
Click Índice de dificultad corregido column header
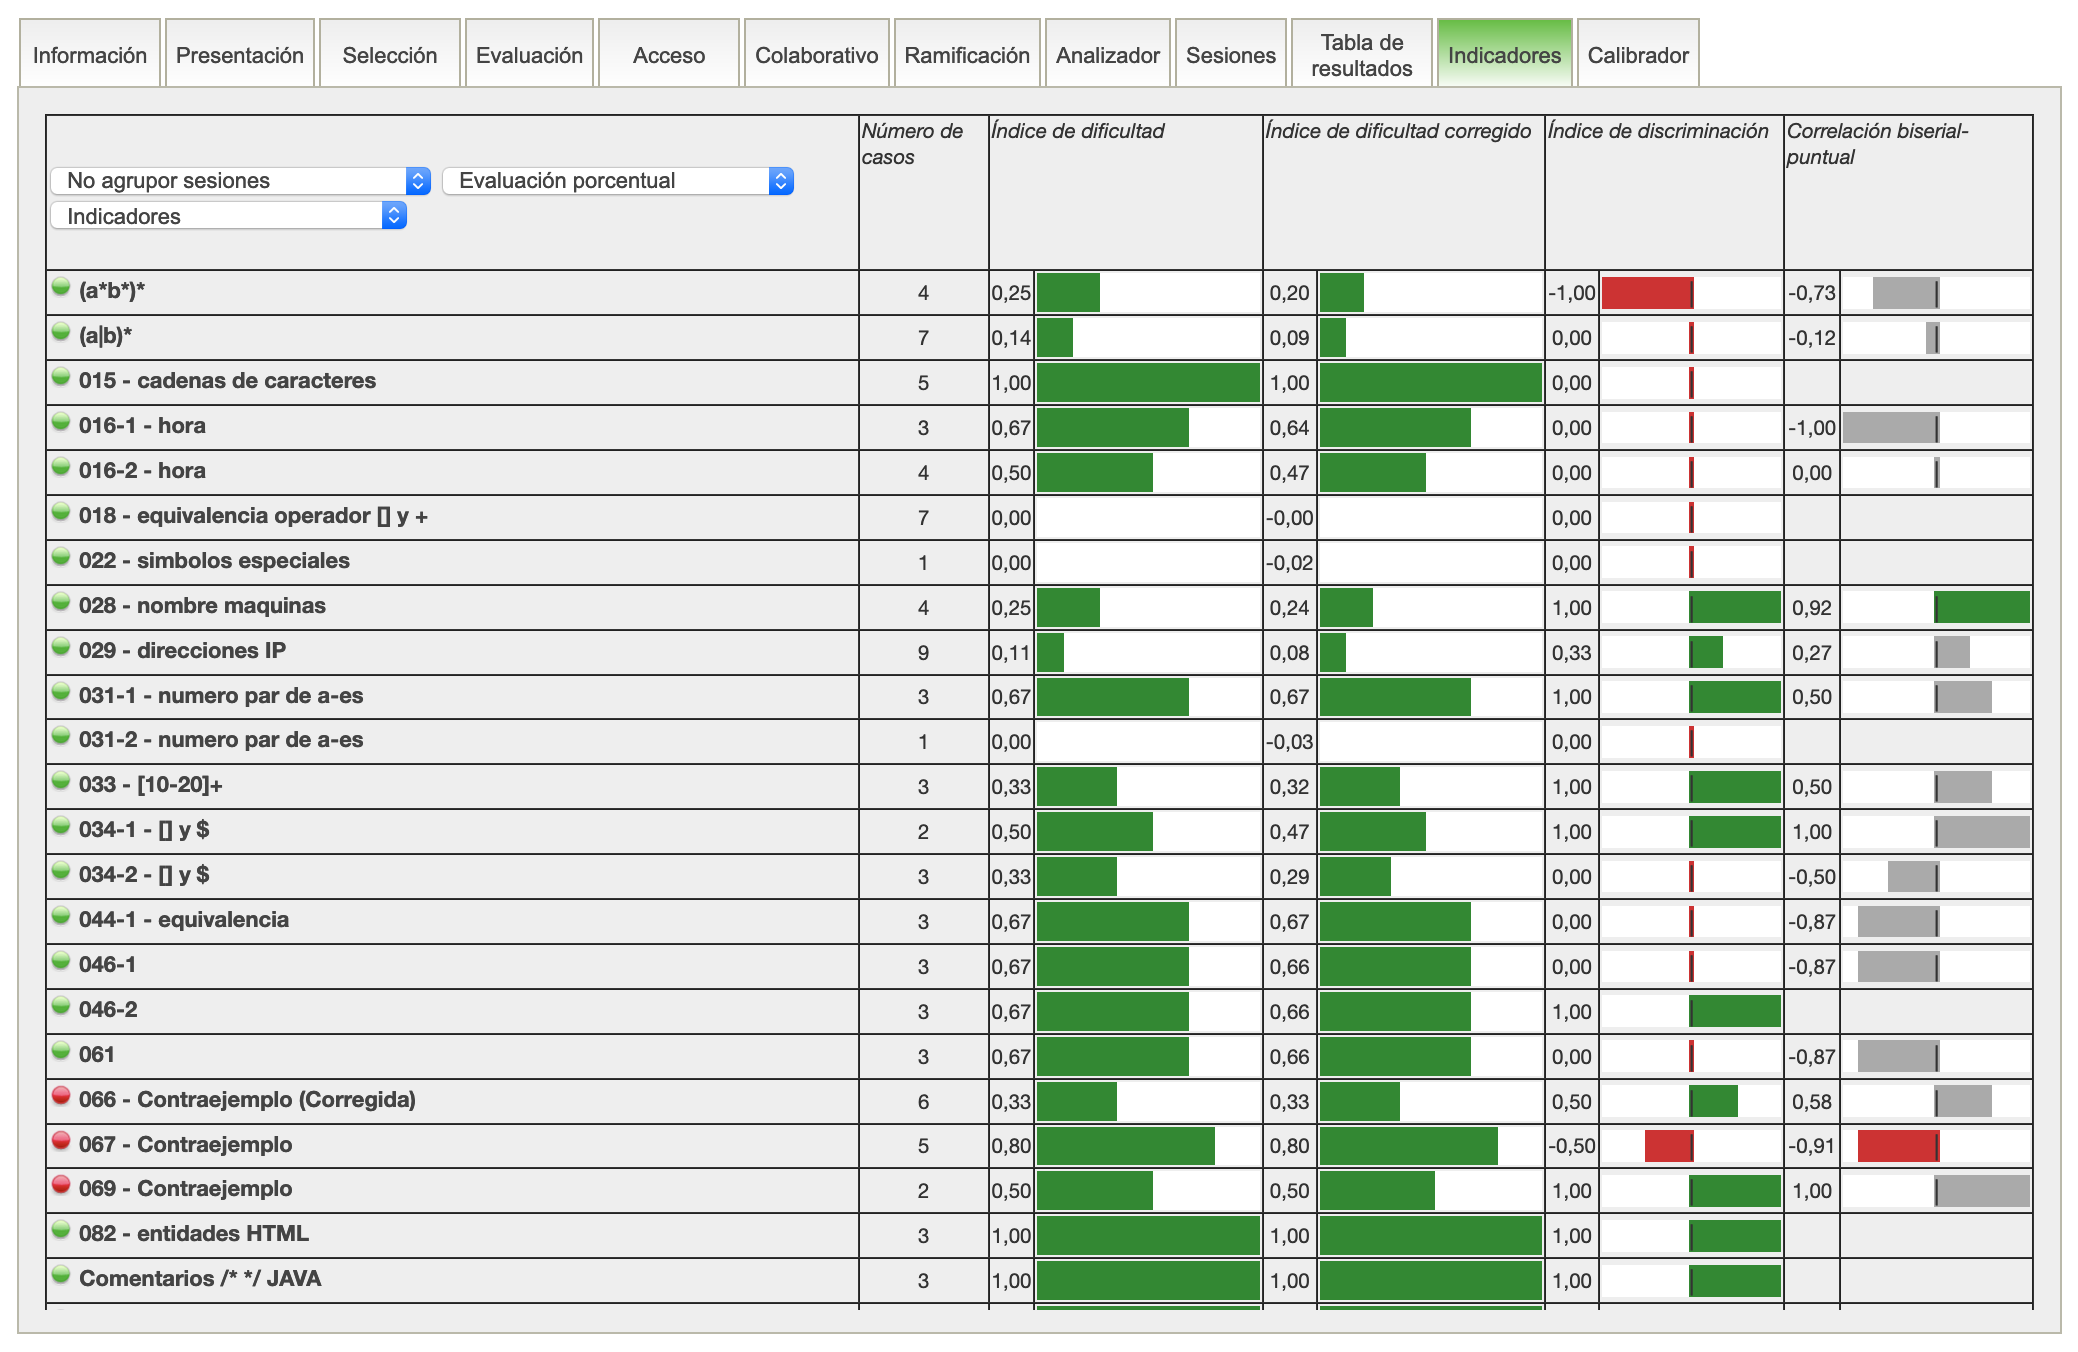coord(1398,131)
